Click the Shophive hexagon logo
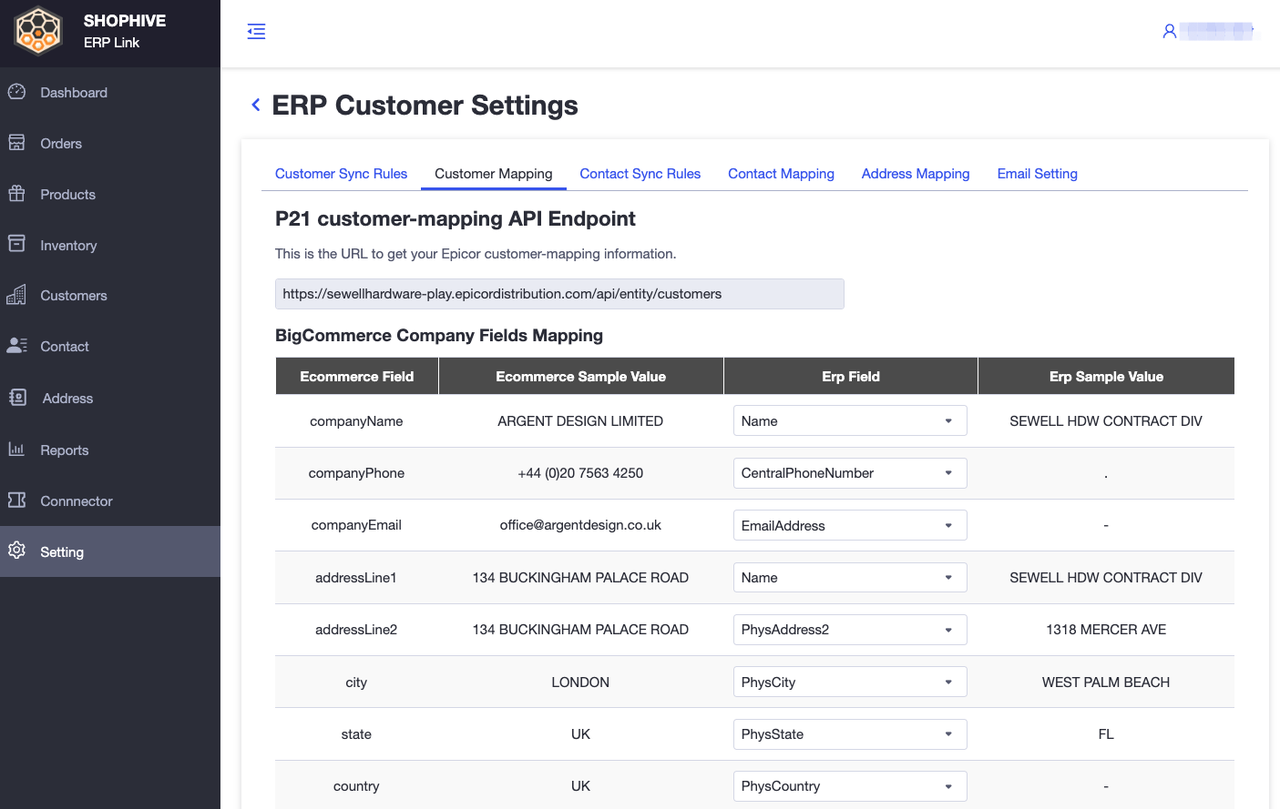 pos(38,31)
